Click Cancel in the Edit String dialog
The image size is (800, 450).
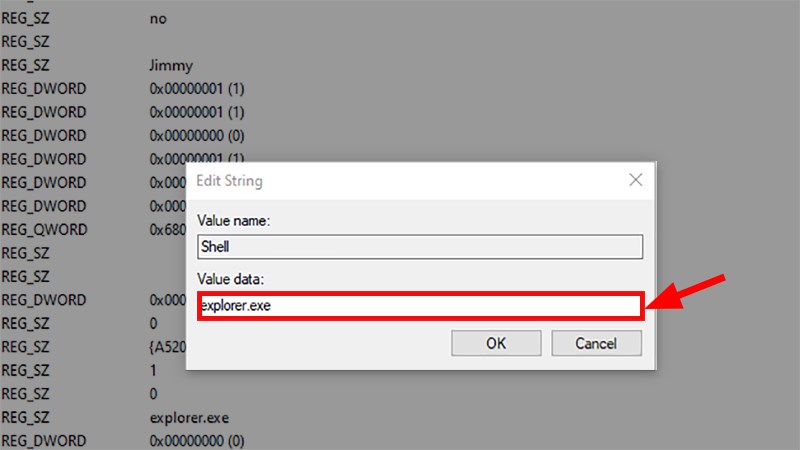(x=596, y=343)
